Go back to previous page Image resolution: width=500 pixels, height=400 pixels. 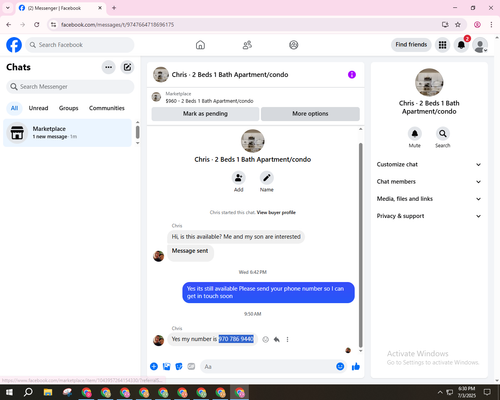coord(9,25)
